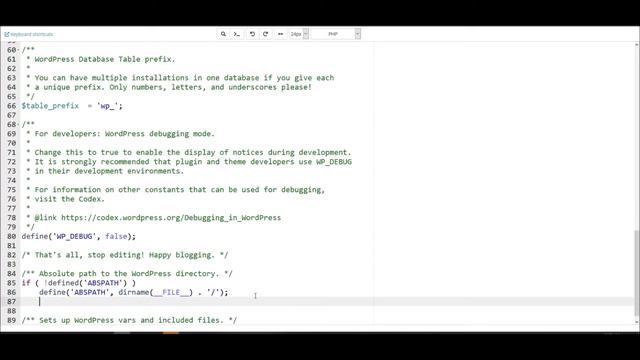
Task: Click the scrollbar down arrow
Action: [x=637, y=322]
